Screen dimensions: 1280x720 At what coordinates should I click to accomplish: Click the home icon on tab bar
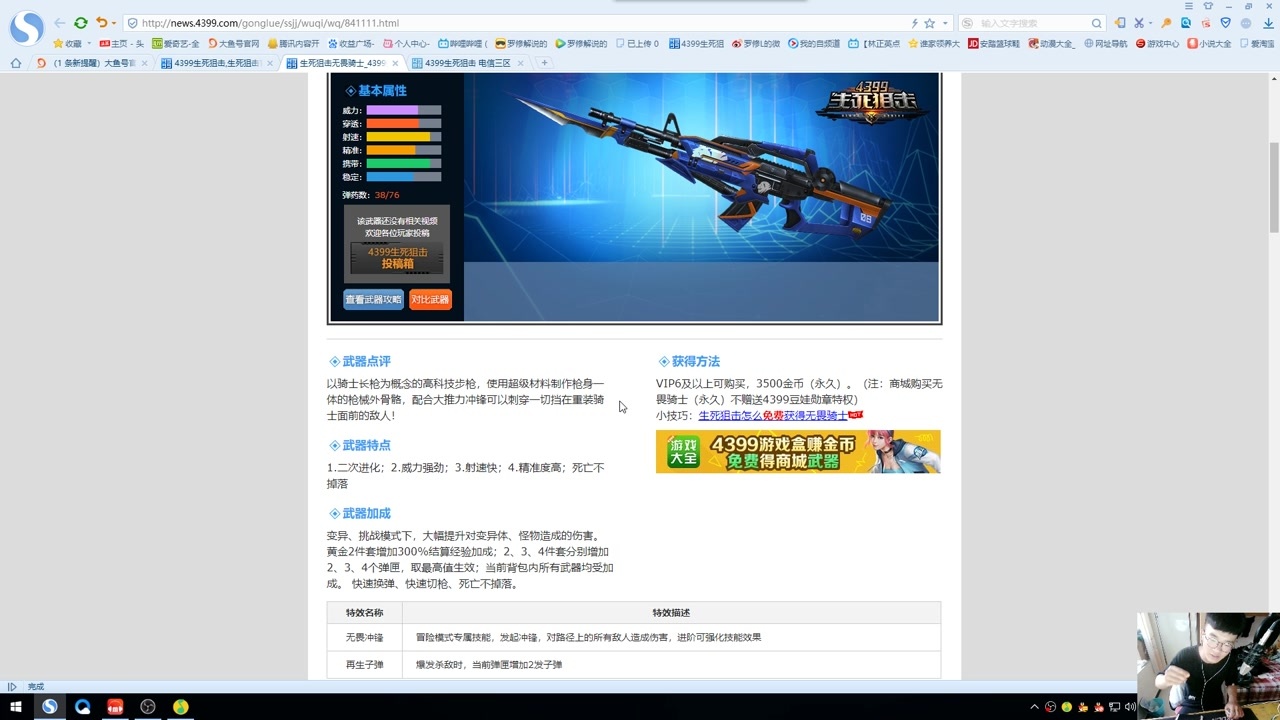pos(15,63)
